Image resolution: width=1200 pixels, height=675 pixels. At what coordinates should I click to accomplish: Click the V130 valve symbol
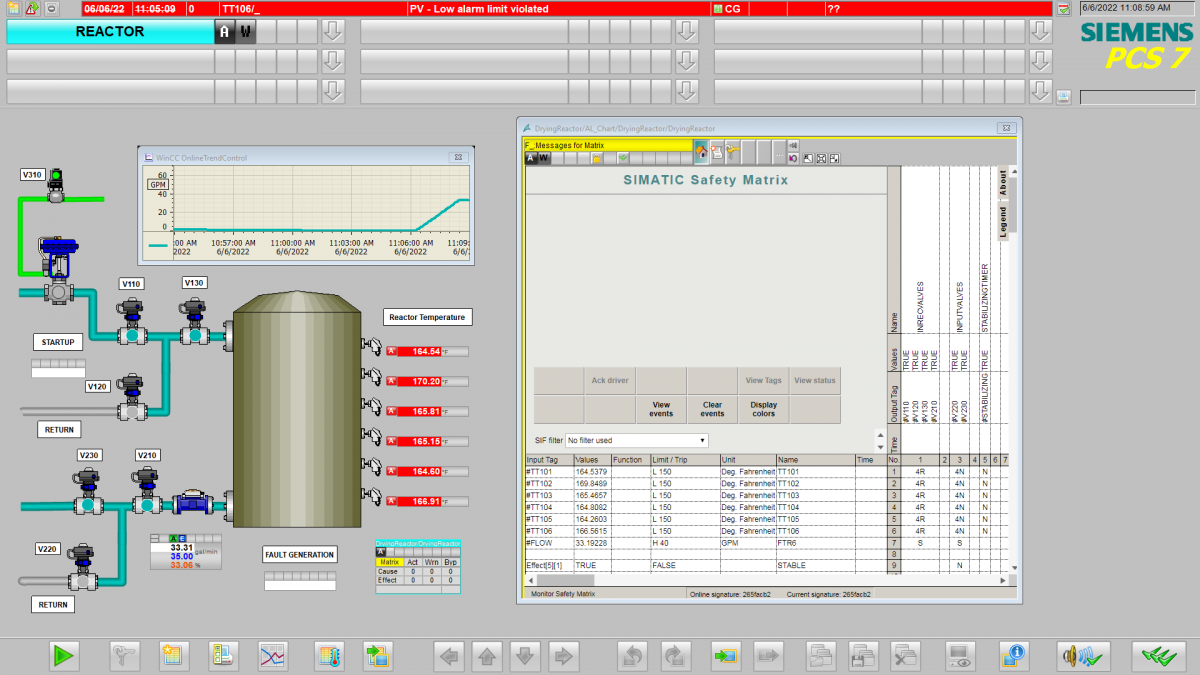coord(194,319)
